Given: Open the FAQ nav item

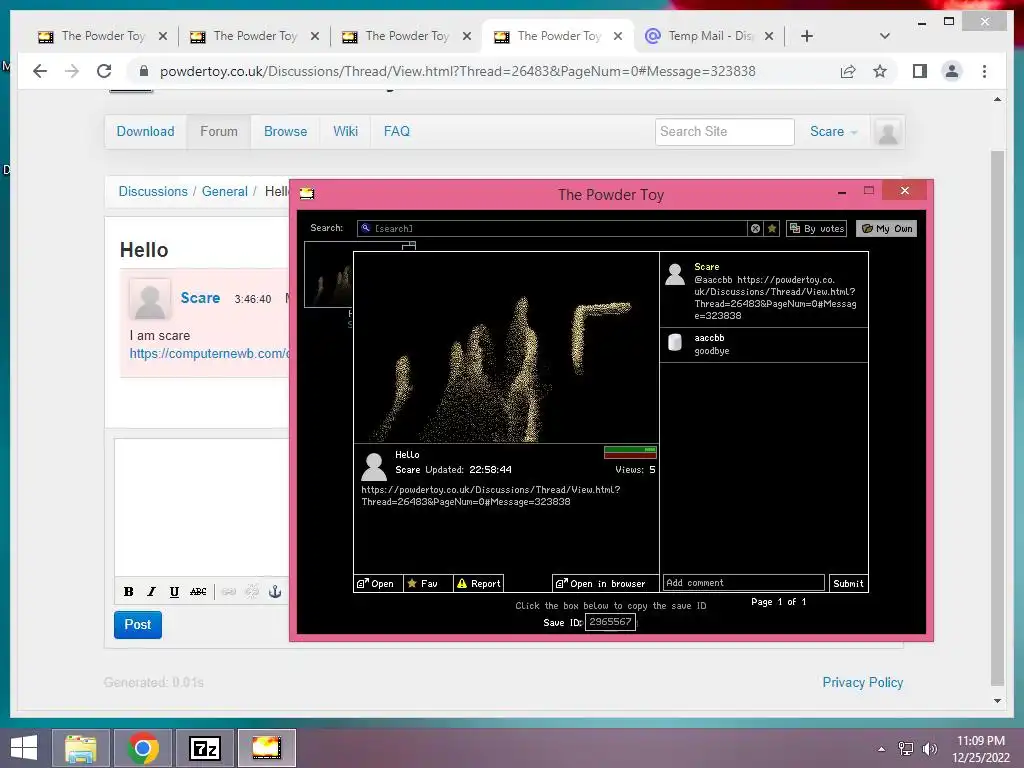Looking at the screenshot, I should [x=397, y=131].
